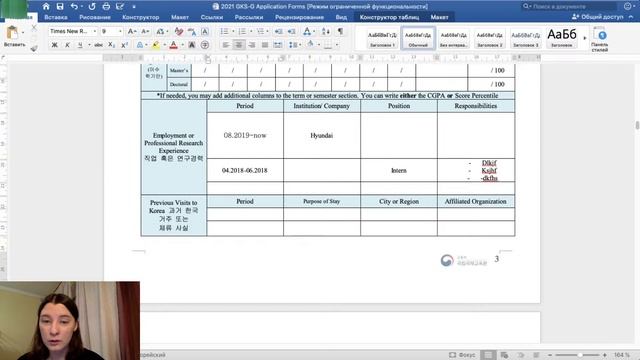Apply strikethrough abc formatting
Image resolution: width=640 pixels, height=360 pixels.
[x=98, y=45]
